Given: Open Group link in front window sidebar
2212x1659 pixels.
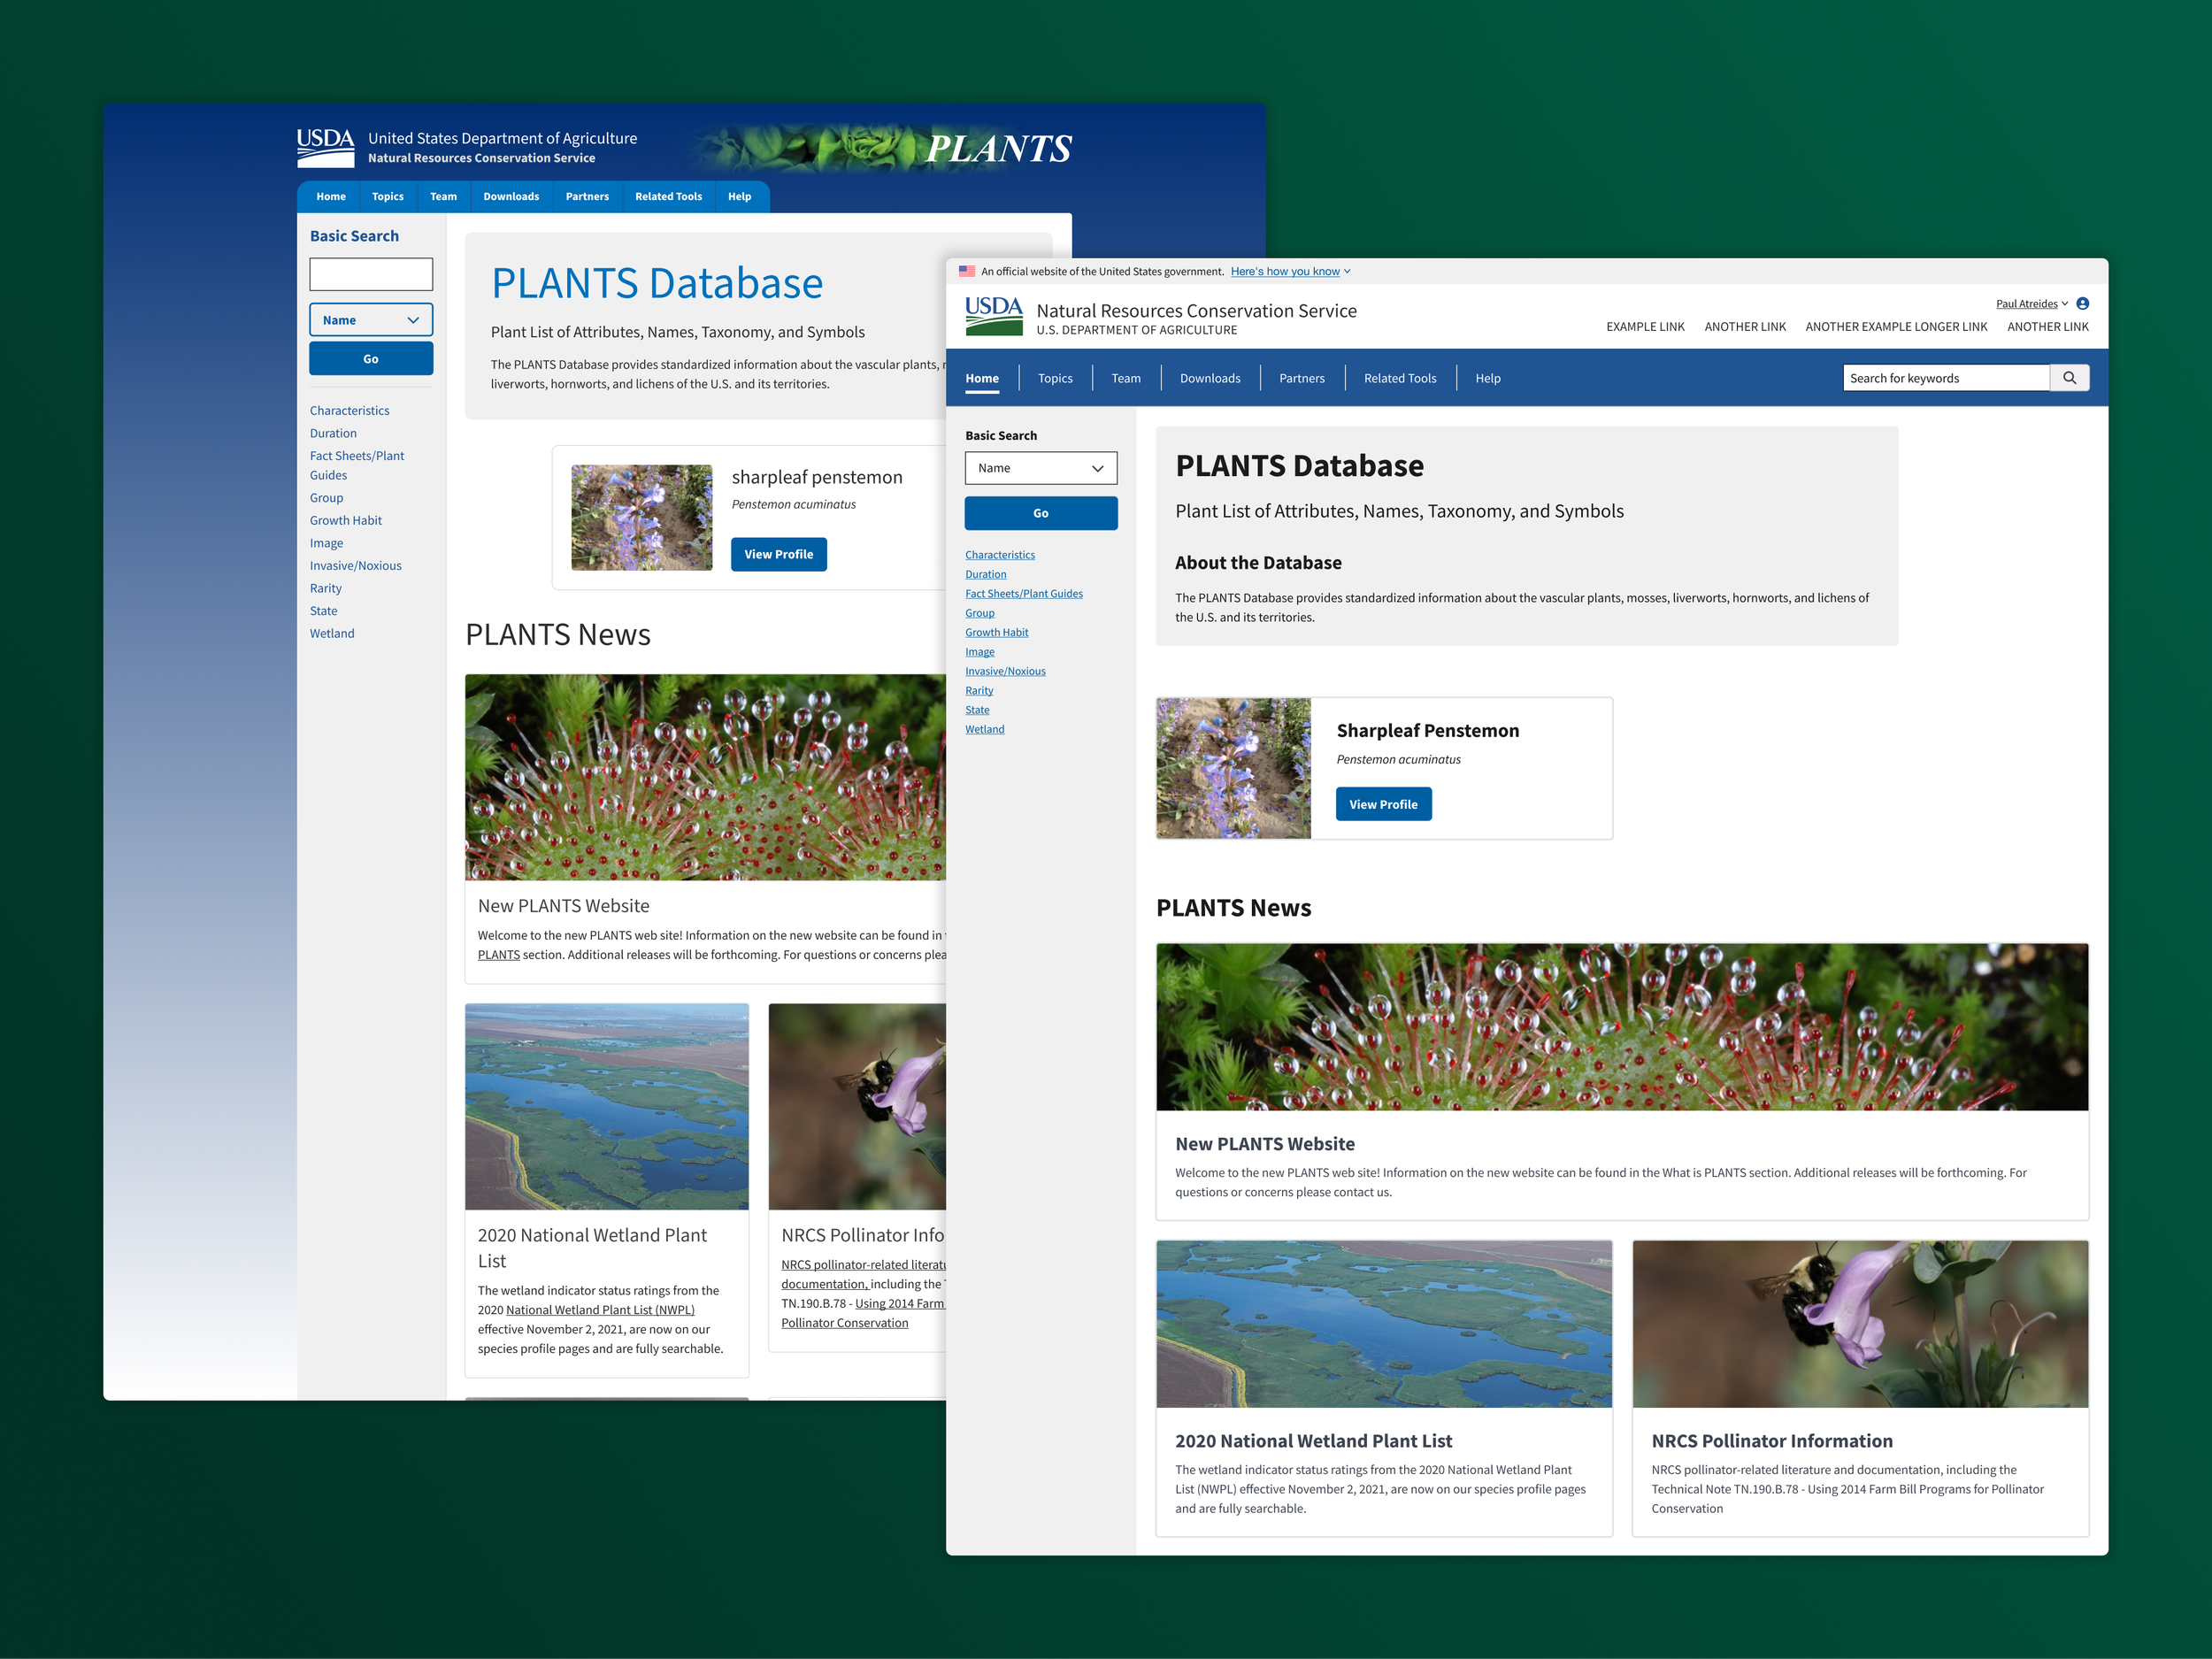Looking at the screenshot, I should click(x=980, y=613).
